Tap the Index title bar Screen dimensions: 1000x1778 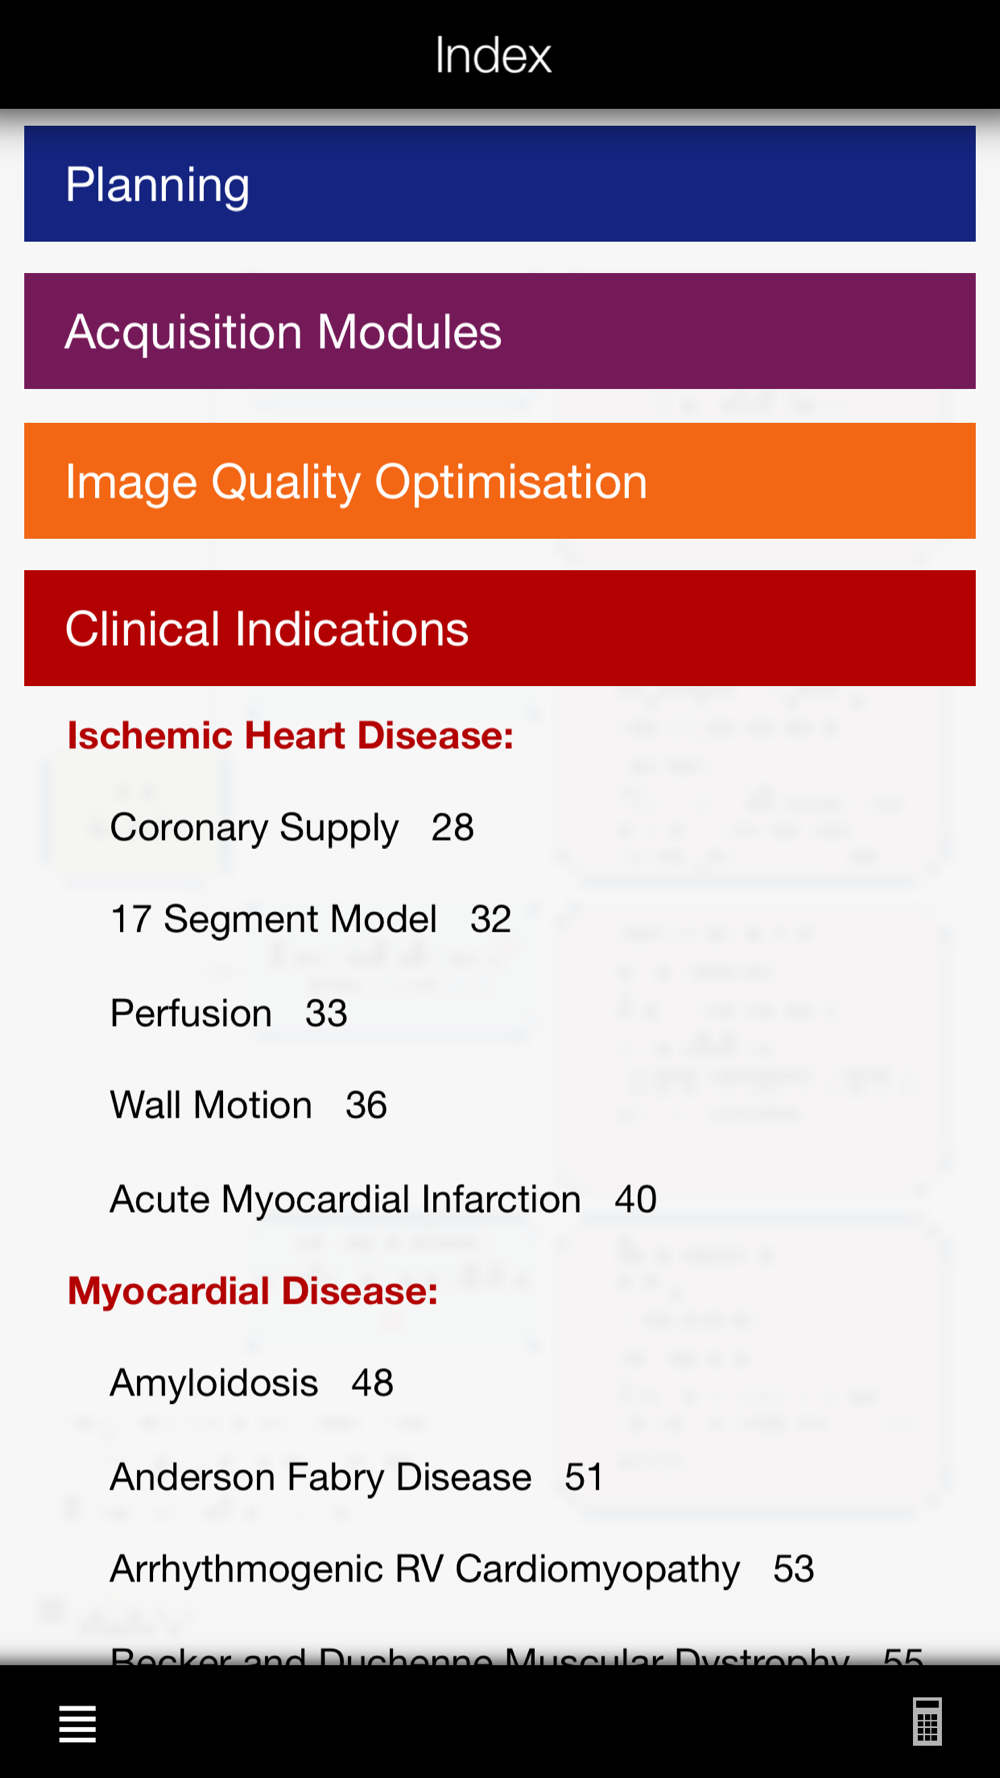[x=493, y=55]
